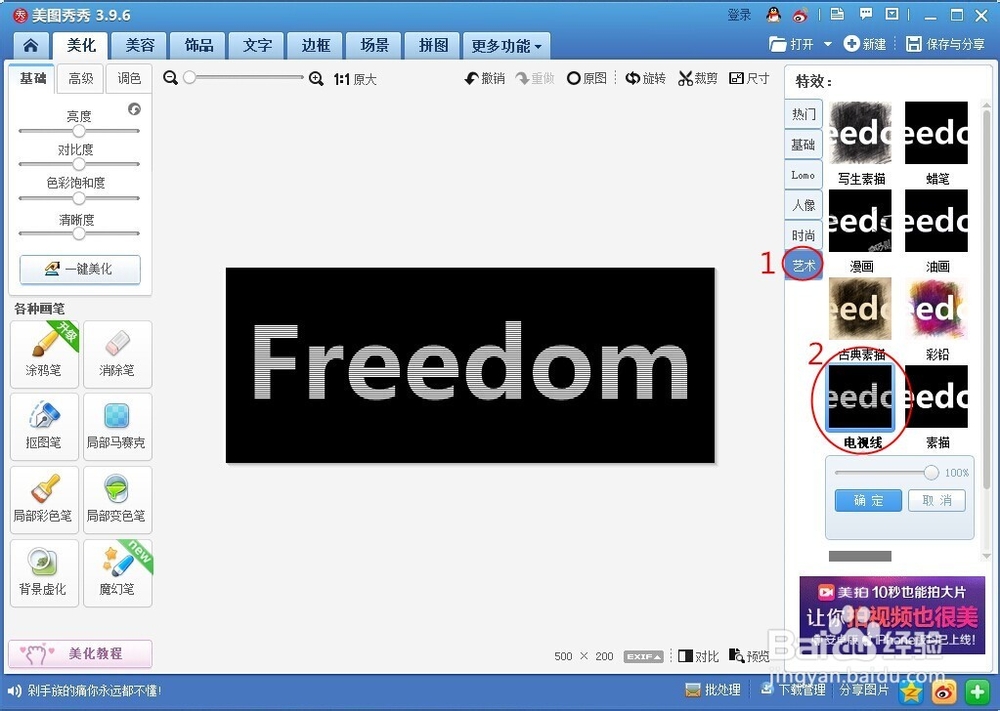1000x711 pixels.
Task: Apply the 蜡笔 effect thumbnail
Action: [936, 133]
